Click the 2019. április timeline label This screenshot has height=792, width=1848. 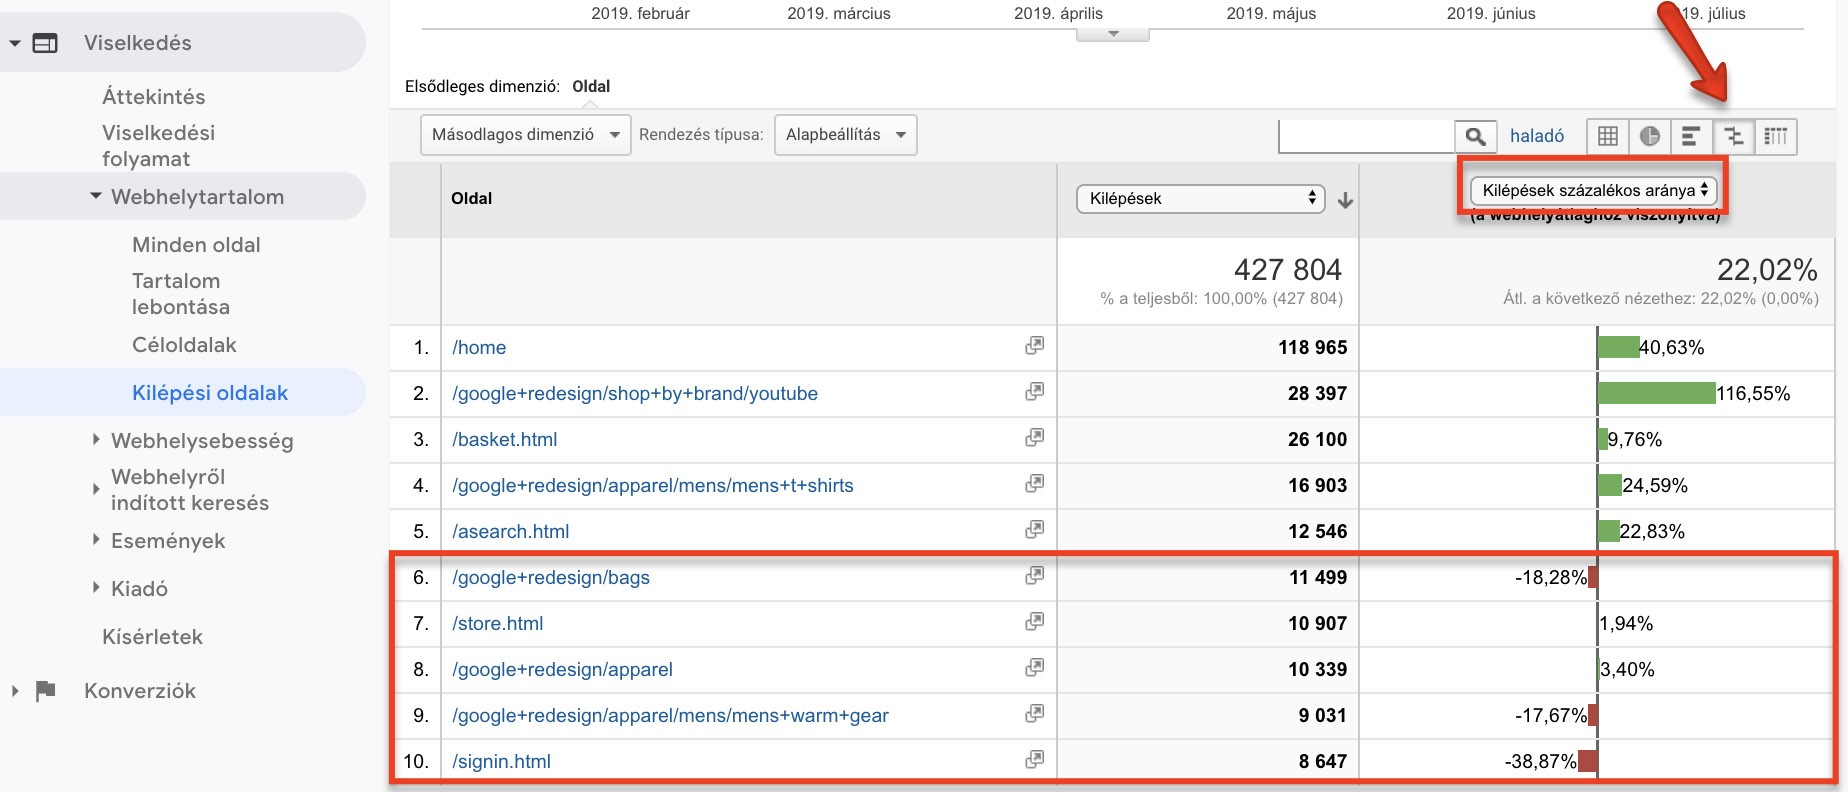1058,13
